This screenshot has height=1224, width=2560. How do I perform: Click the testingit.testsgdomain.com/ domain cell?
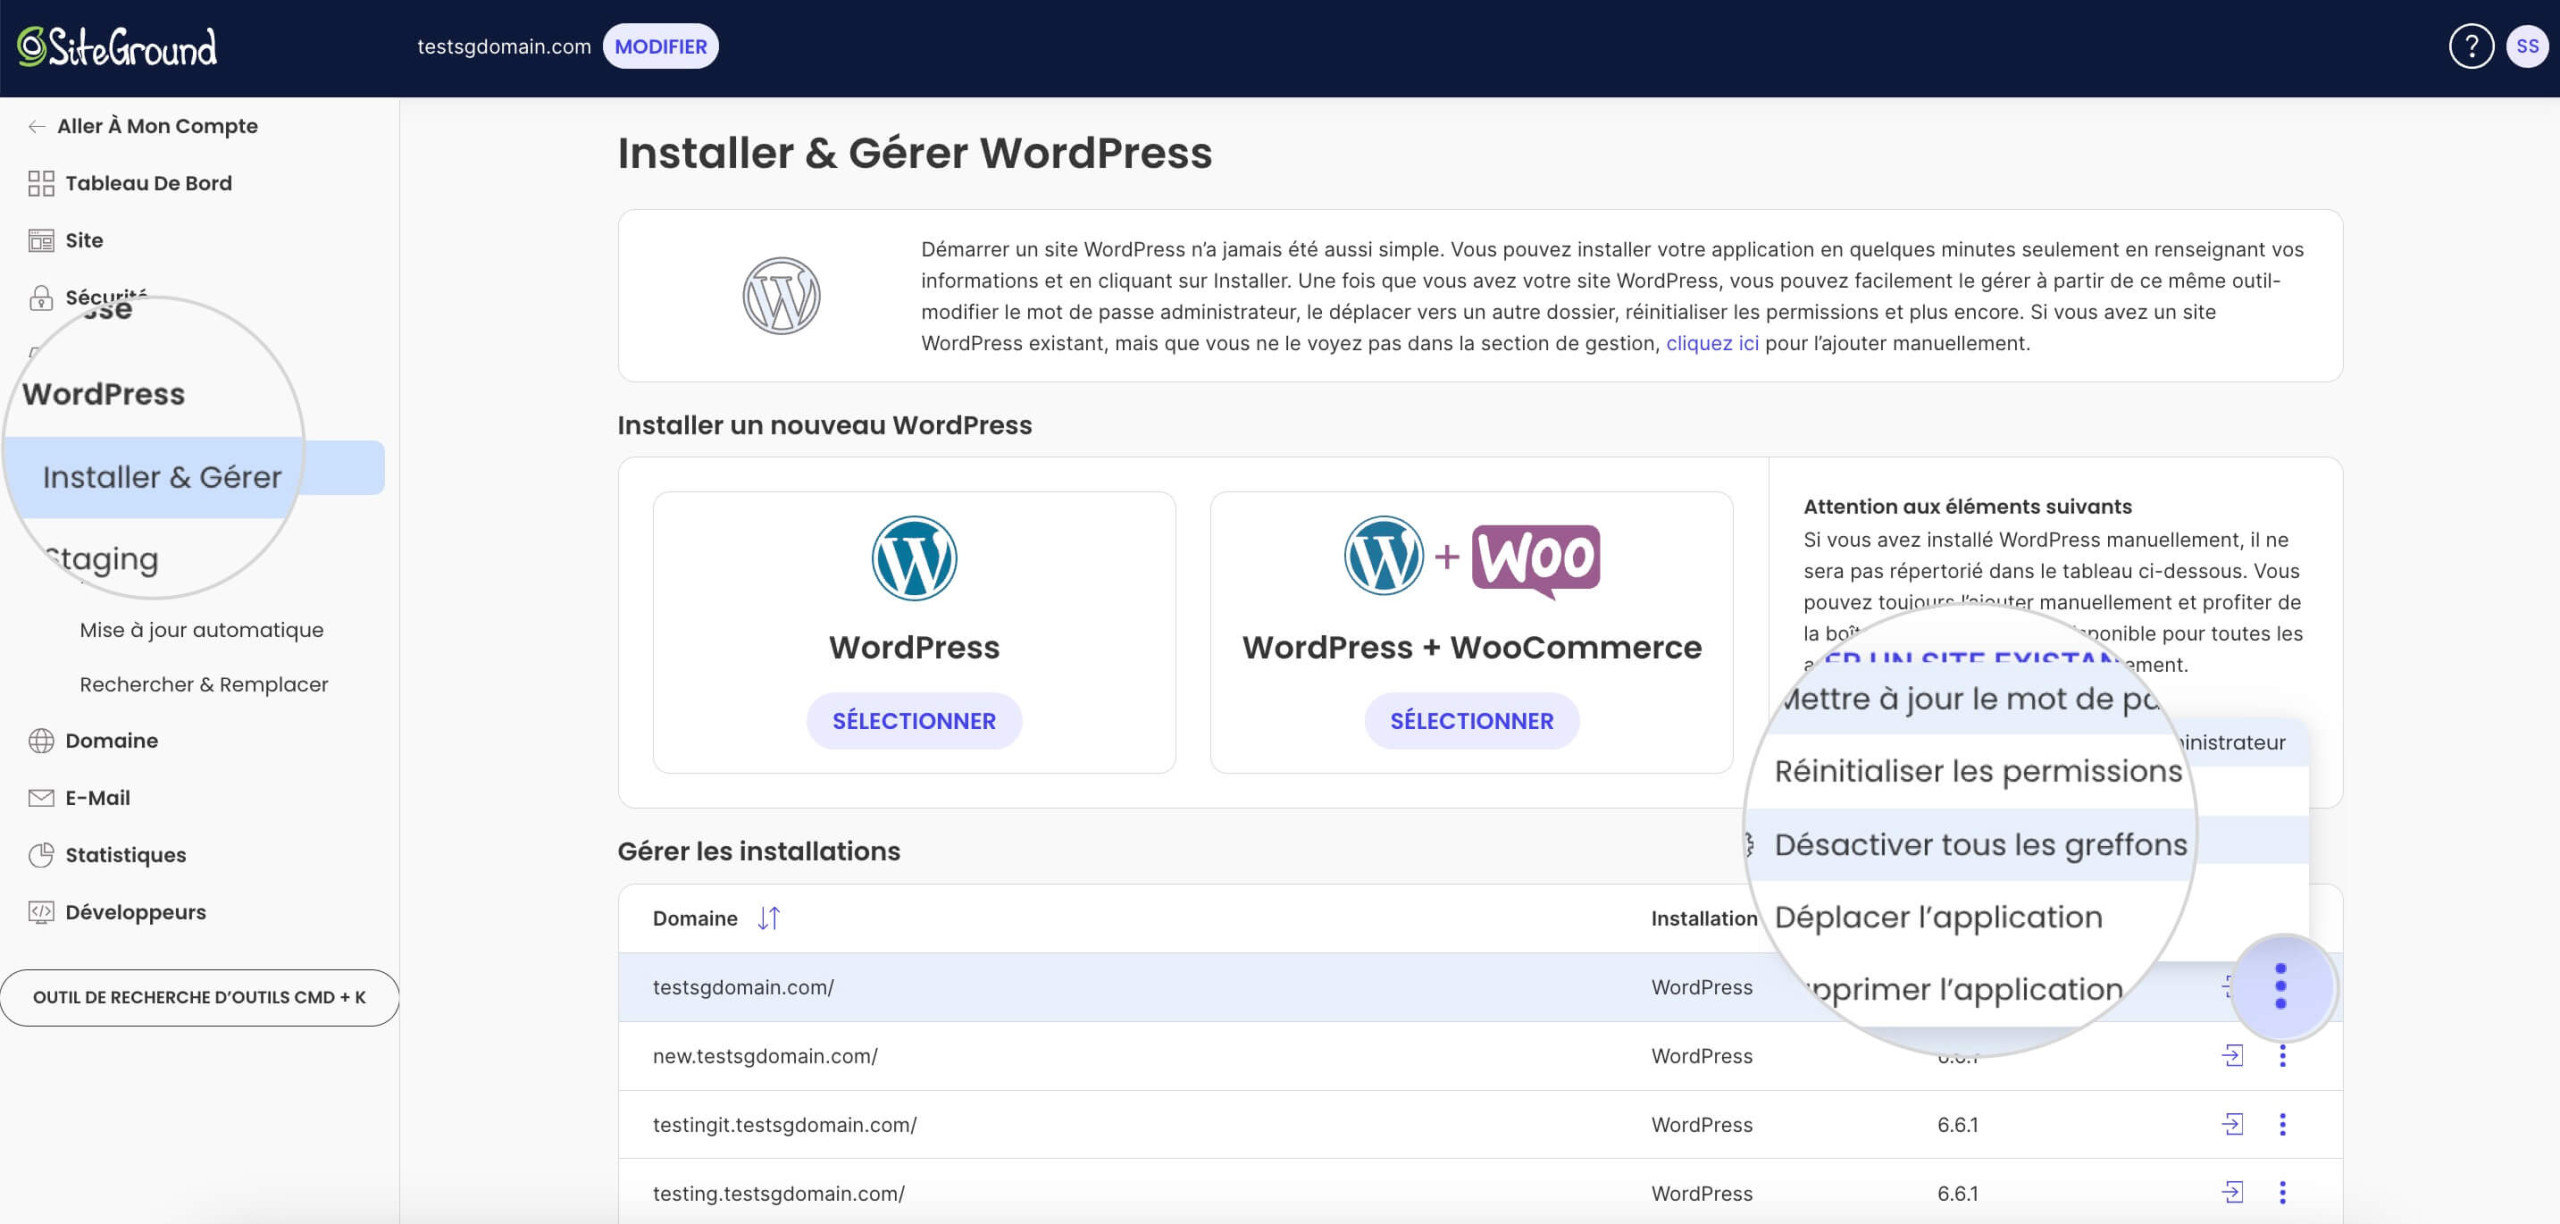pos(784,1124)
